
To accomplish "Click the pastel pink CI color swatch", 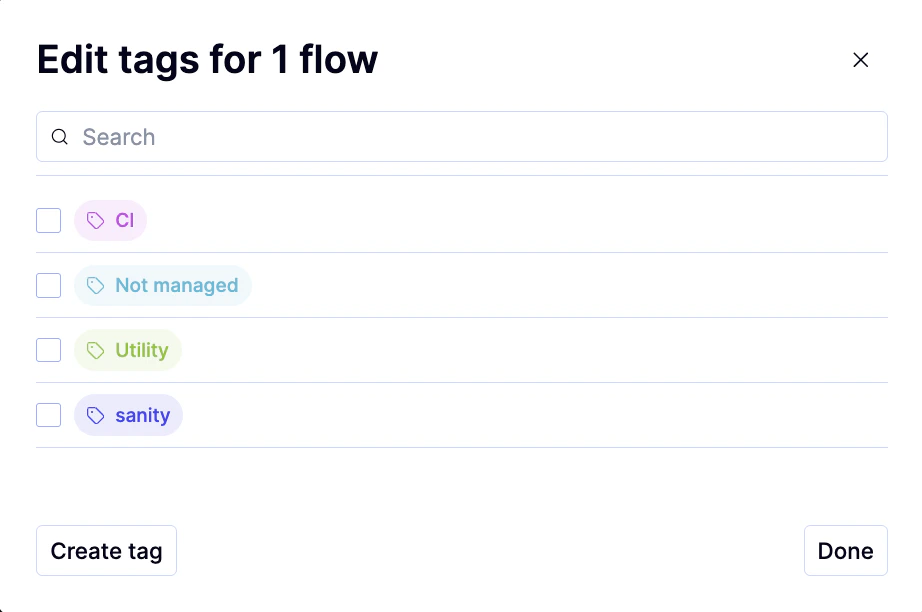I will [x=110, y=220].
